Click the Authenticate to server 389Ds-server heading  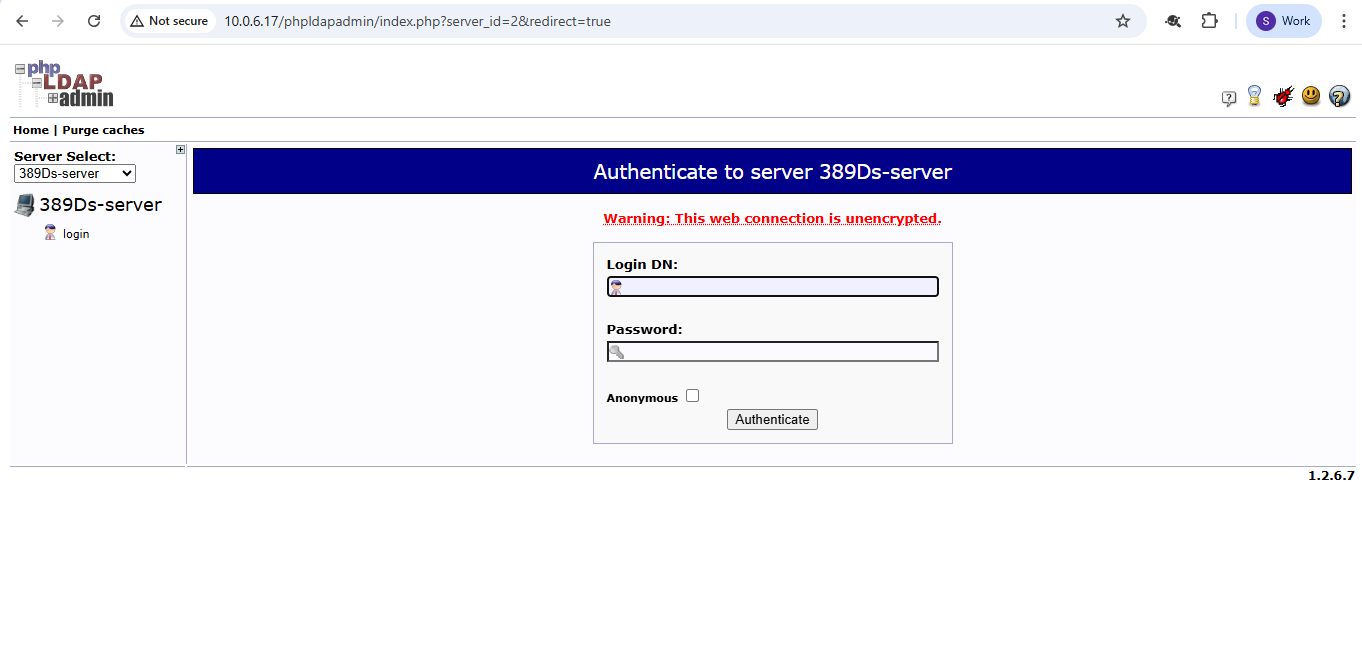[772, 172]
